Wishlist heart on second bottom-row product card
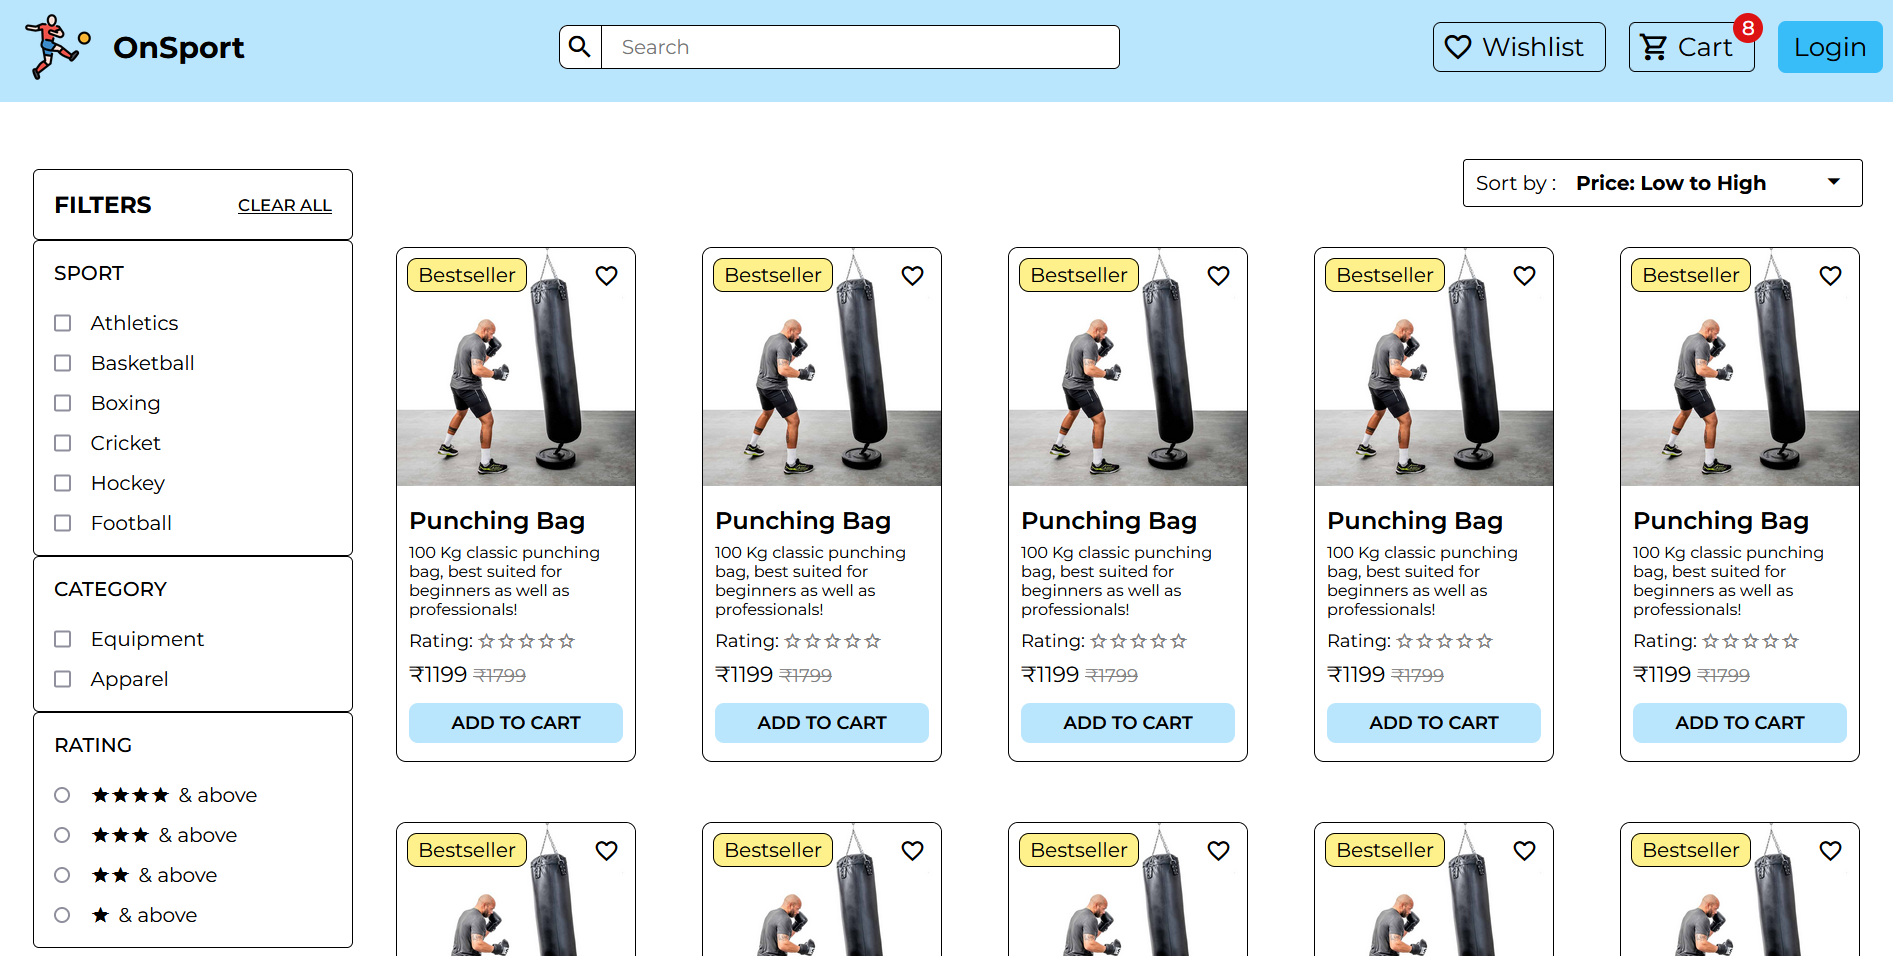1893x956 pixels. (x=912, y=850)
